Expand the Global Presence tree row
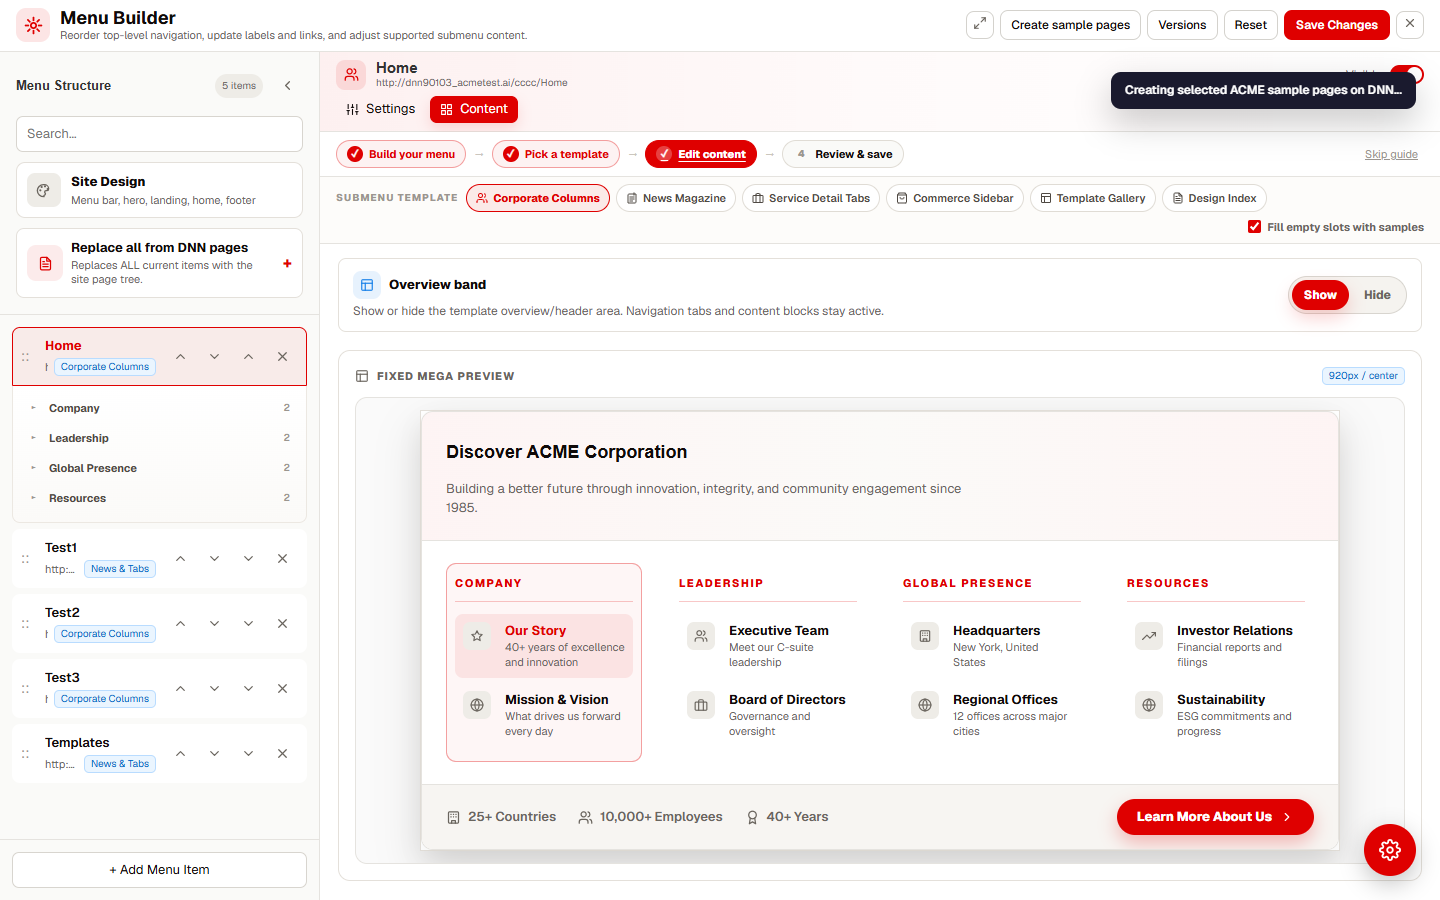Viewport: 1440px width, 900px height. 33,468
